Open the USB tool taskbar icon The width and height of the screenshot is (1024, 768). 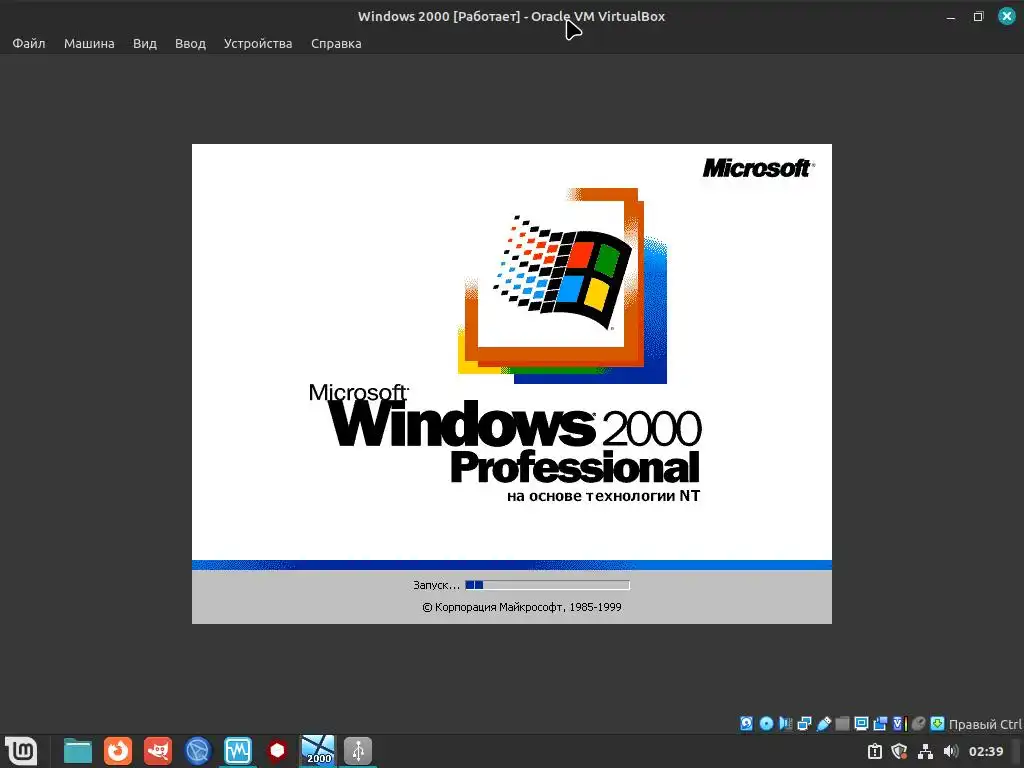(358, 750)
